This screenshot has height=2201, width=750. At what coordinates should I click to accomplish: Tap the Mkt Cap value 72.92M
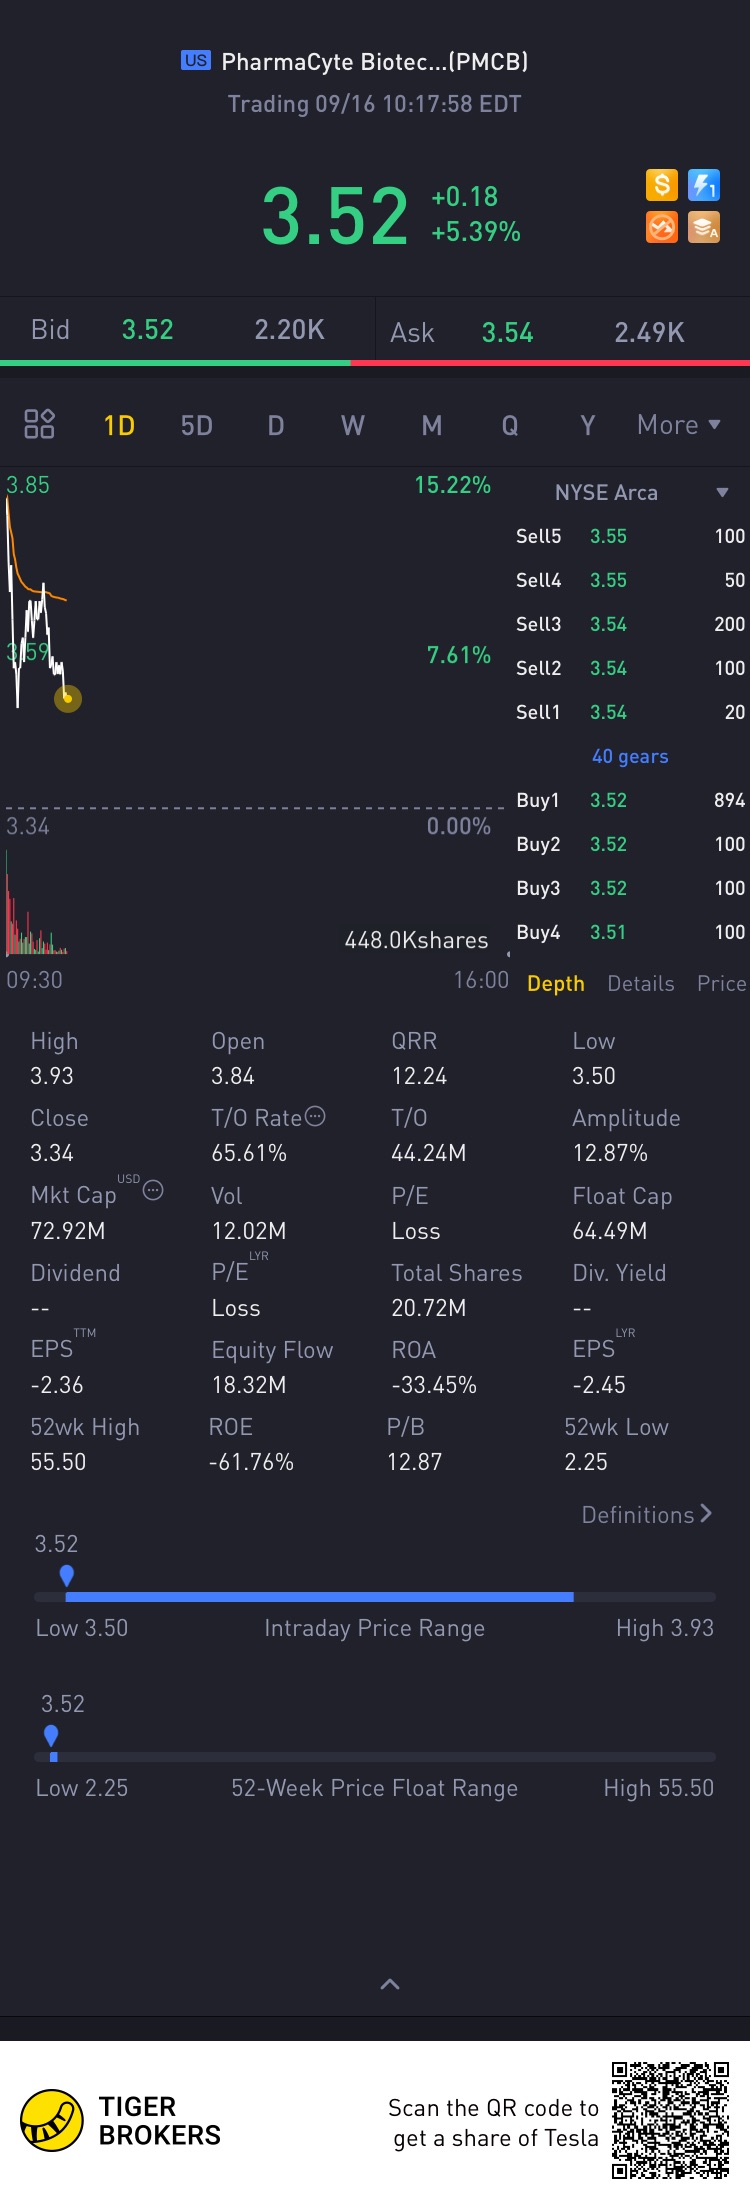68,1231
